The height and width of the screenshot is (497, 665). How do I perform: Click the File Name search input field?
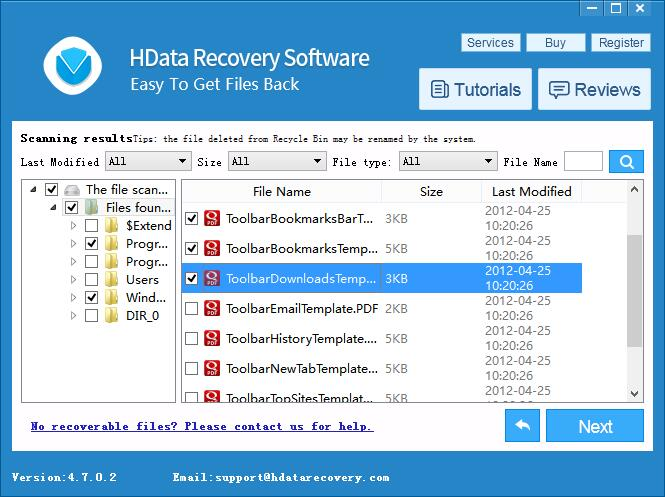(x=583, y=161)
